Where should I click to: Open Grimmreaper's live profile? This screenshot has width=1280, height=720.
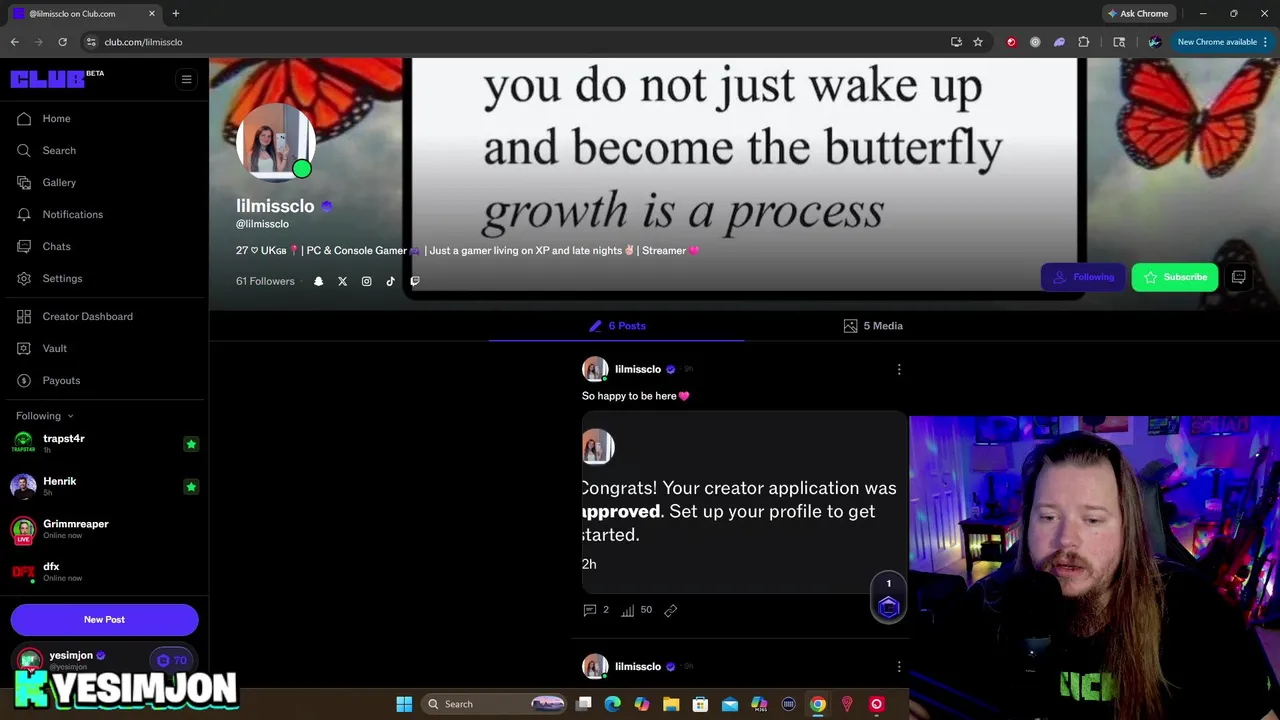(x=75, y=524)
